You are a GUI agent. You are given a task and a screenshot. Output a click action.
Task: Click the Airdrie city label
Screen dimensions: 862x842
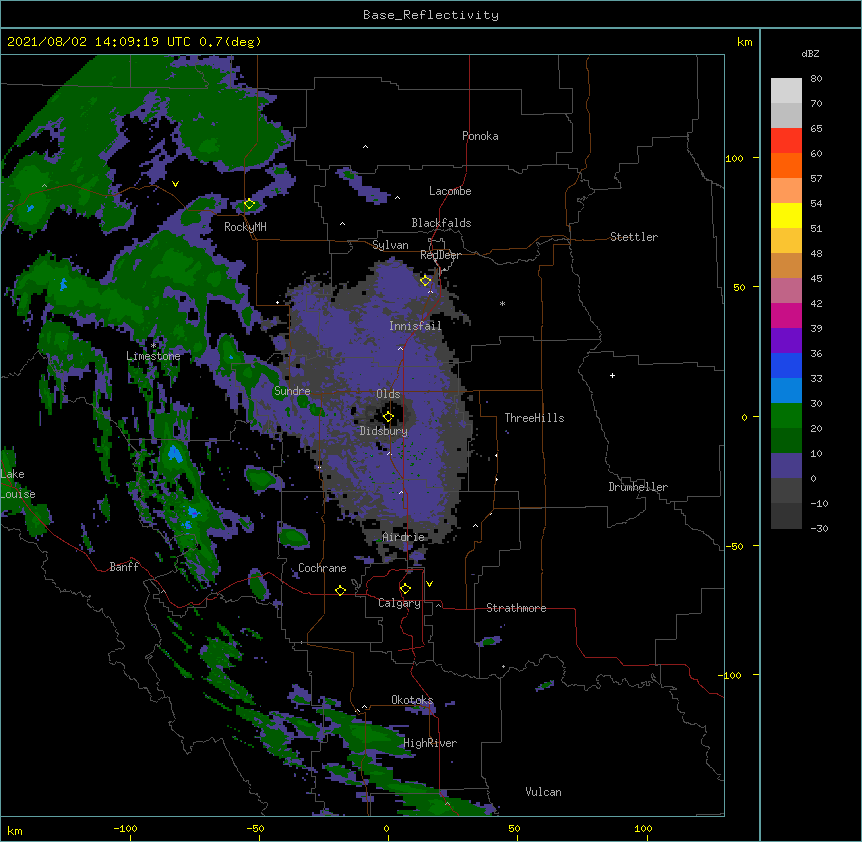[x=404, y=537]
